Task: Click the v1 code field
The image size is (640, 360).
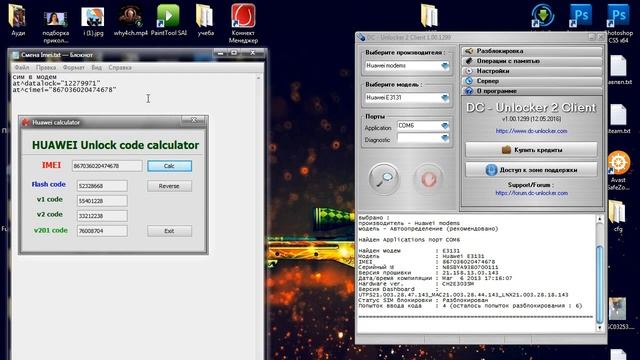Action: [102, 201]
